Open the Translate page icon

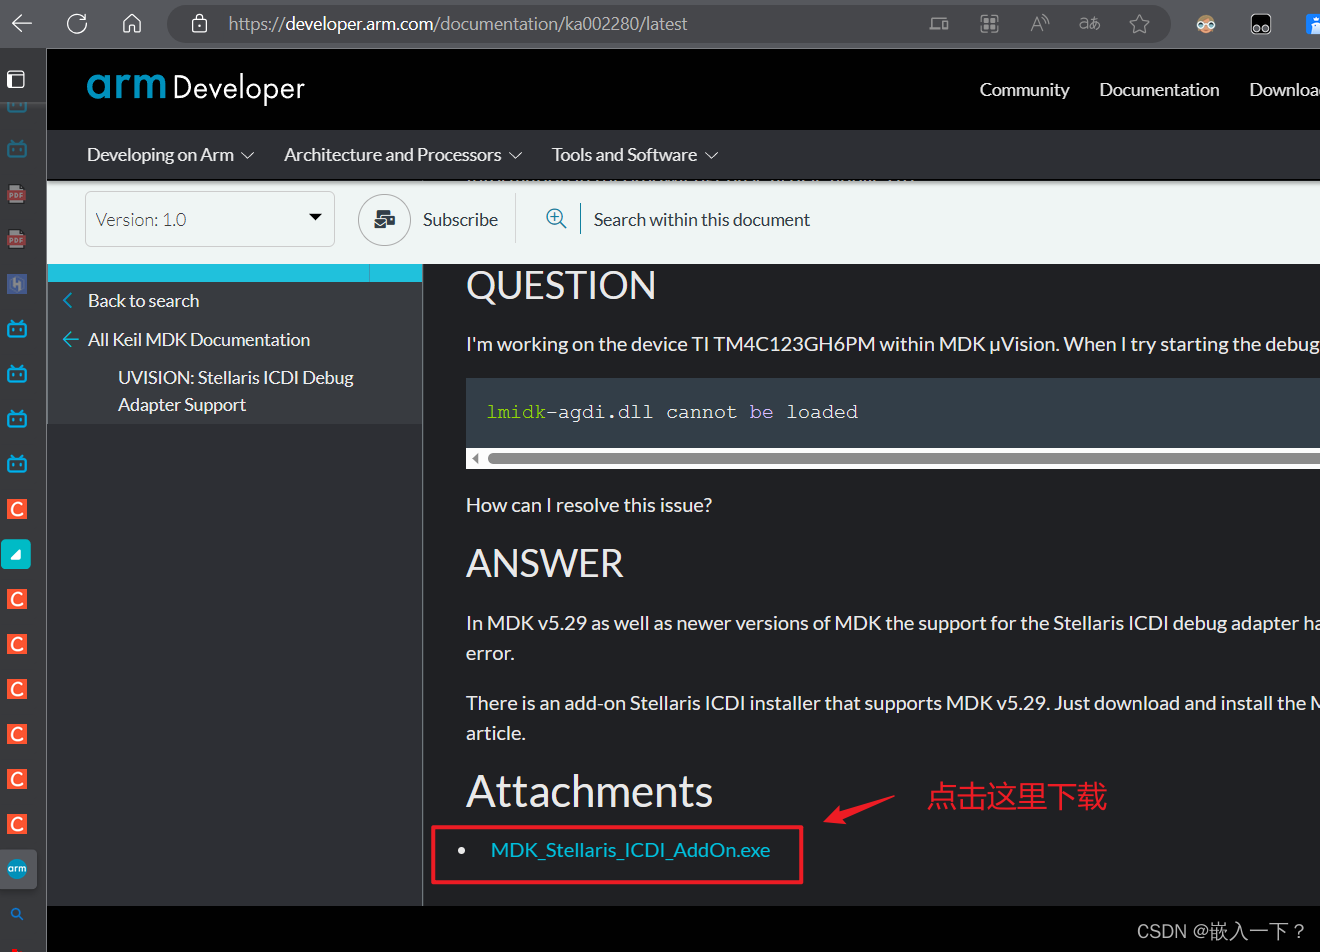pyautogui.click(x=1089, y=23)
